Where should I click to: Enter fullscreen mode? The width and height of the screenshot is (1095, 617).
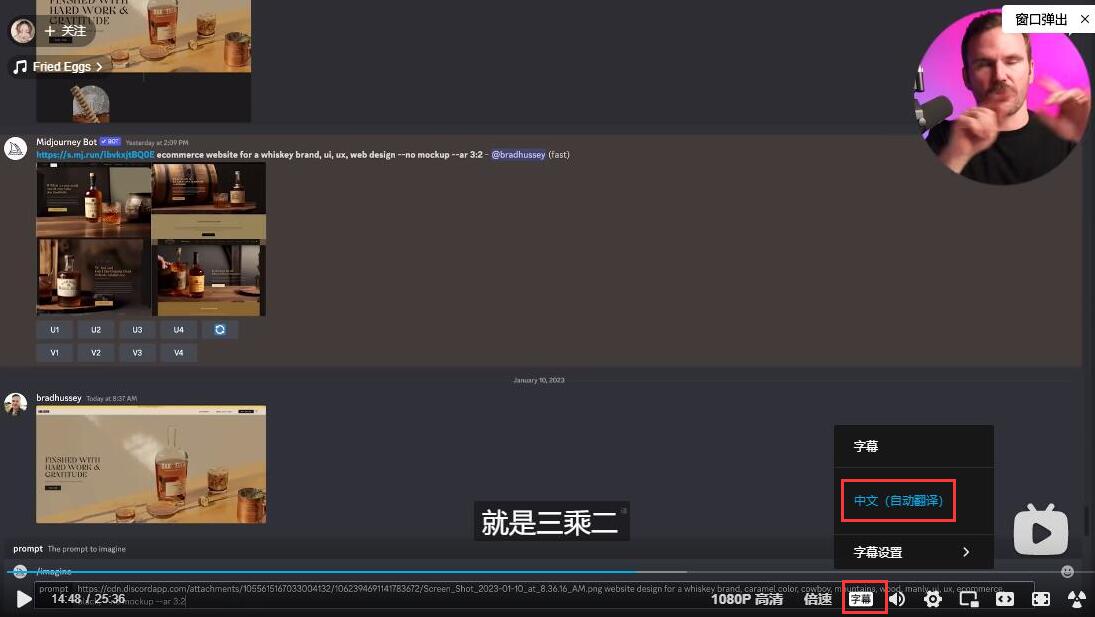coord(1041,599)
